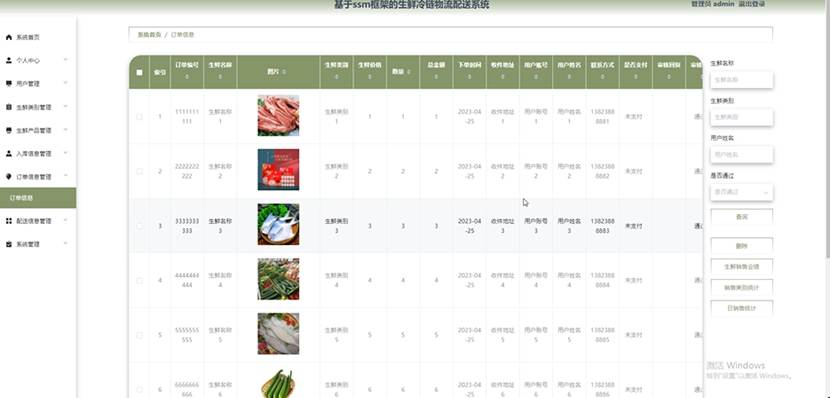Sort by the 总金额 column arrows
The height and width of the screenshot is (398, 830).
point(436,77)
